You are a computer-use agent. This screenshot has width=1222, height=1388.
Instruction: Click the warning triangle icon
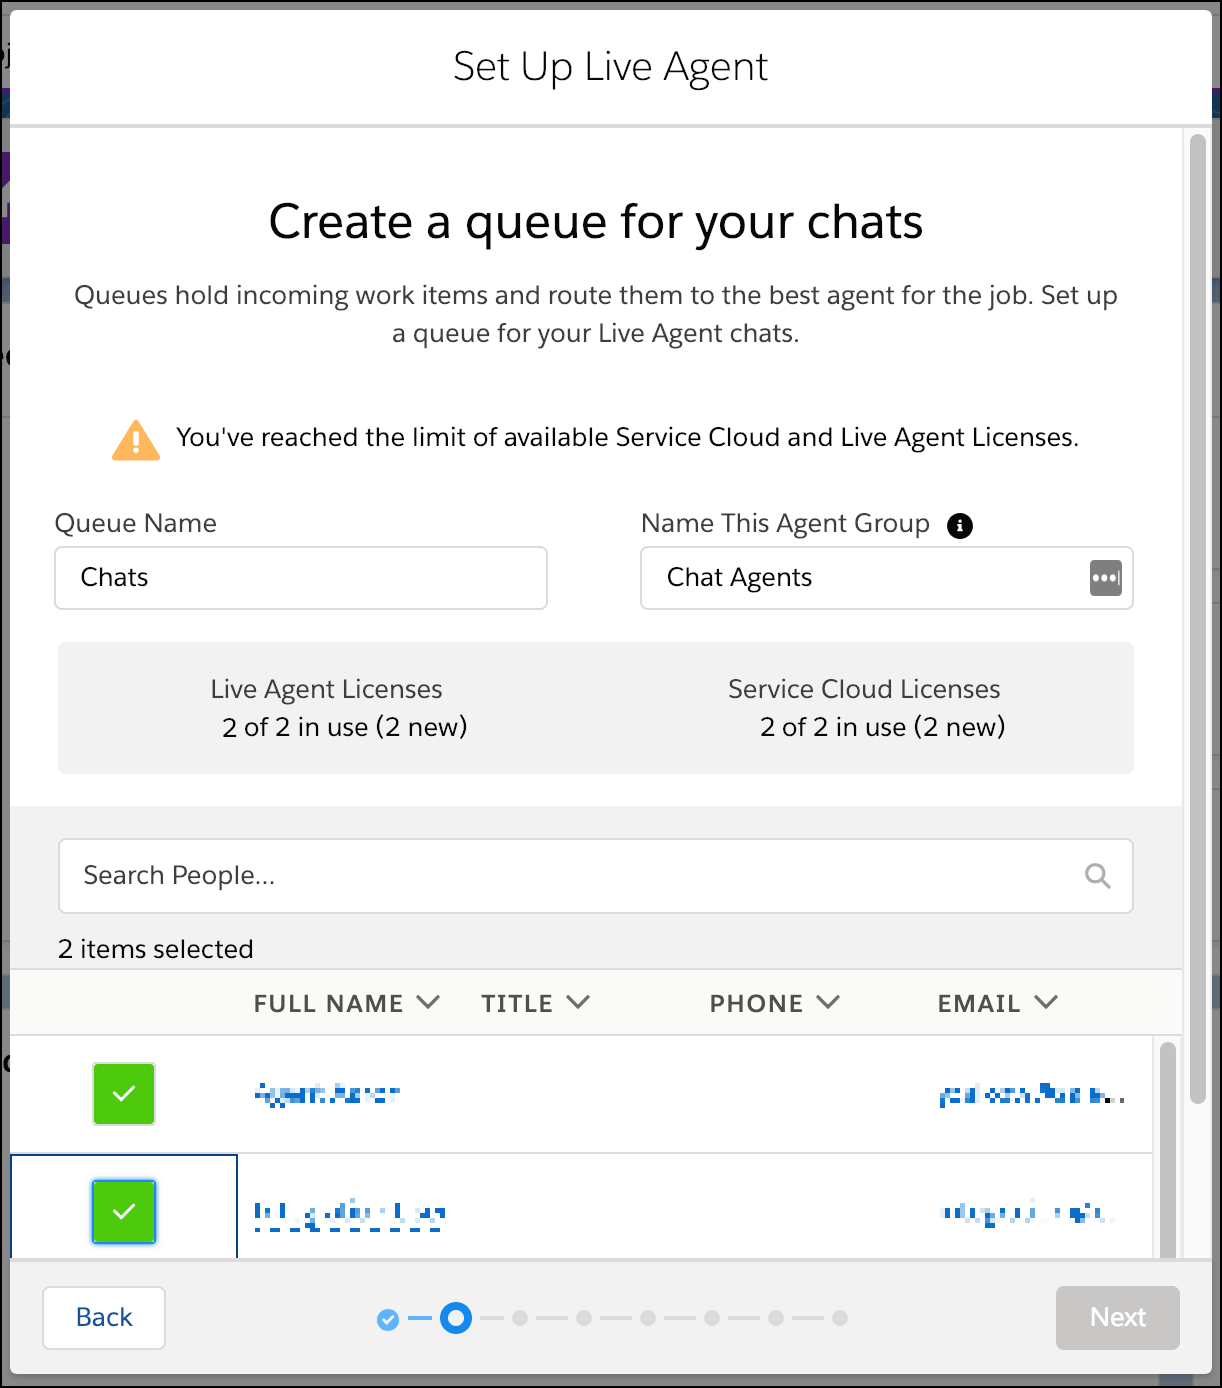pyautogui.click(x=135, y=438)
